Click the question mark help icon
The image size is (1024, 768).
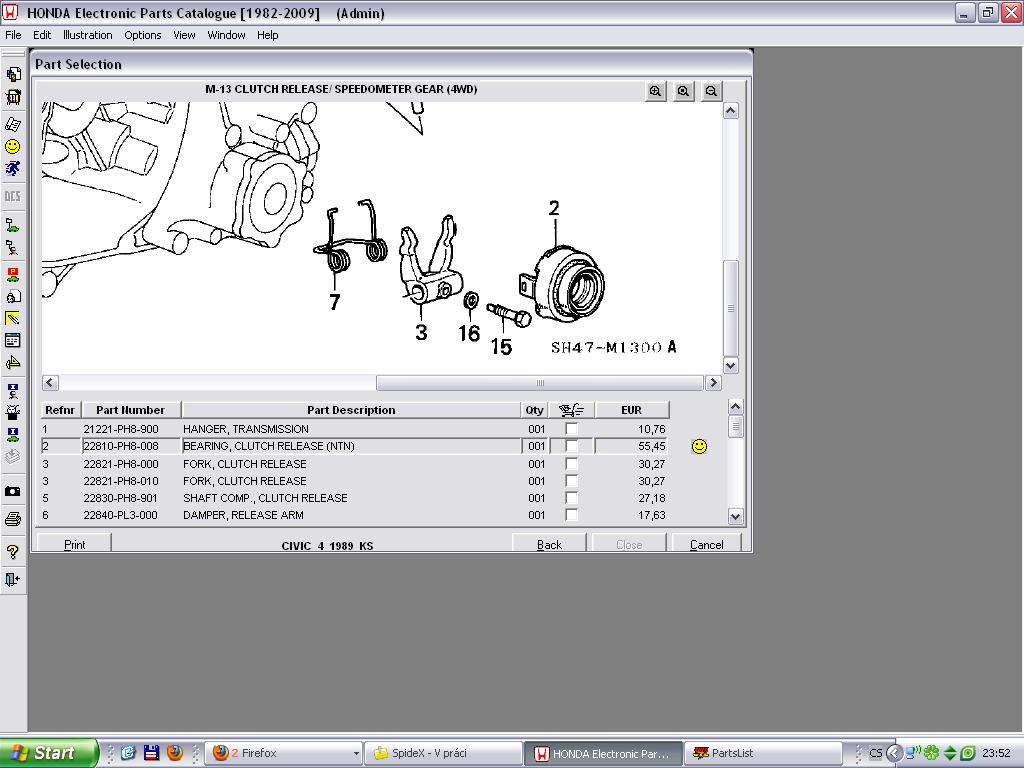tap(13, 552)
